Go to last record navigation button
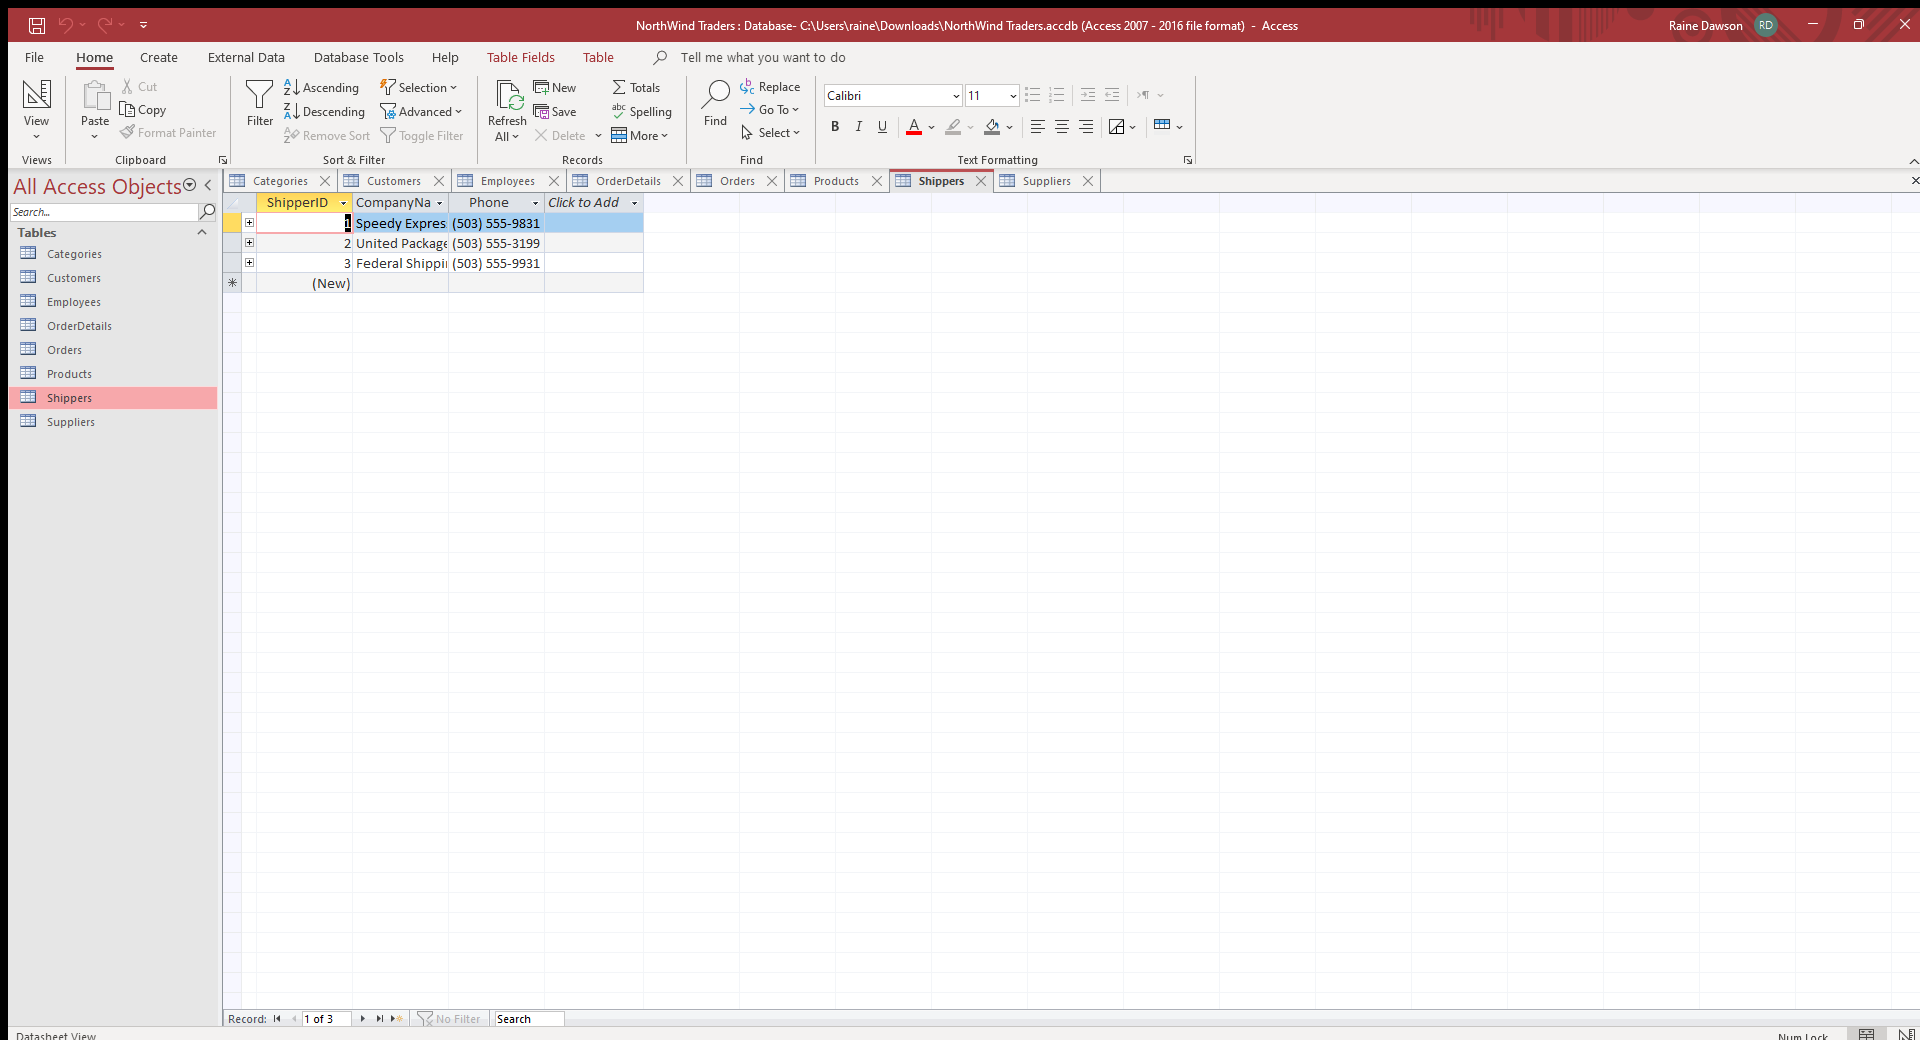Screen dimensions: 1920x1040 (x=380, y=1019)
